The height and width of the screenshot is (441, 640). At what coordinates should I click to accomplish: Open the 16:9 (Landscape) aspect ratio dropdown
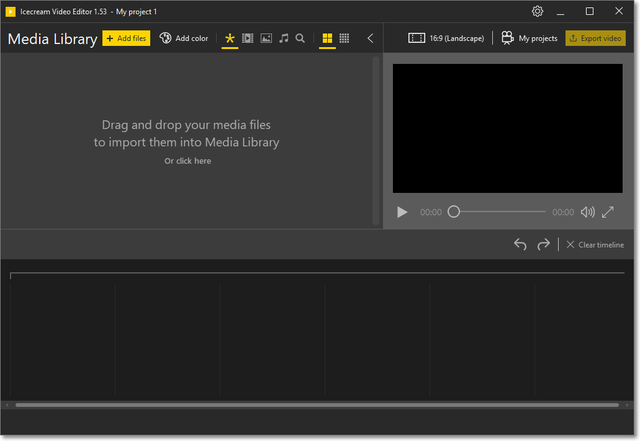(x=446, y=38)
